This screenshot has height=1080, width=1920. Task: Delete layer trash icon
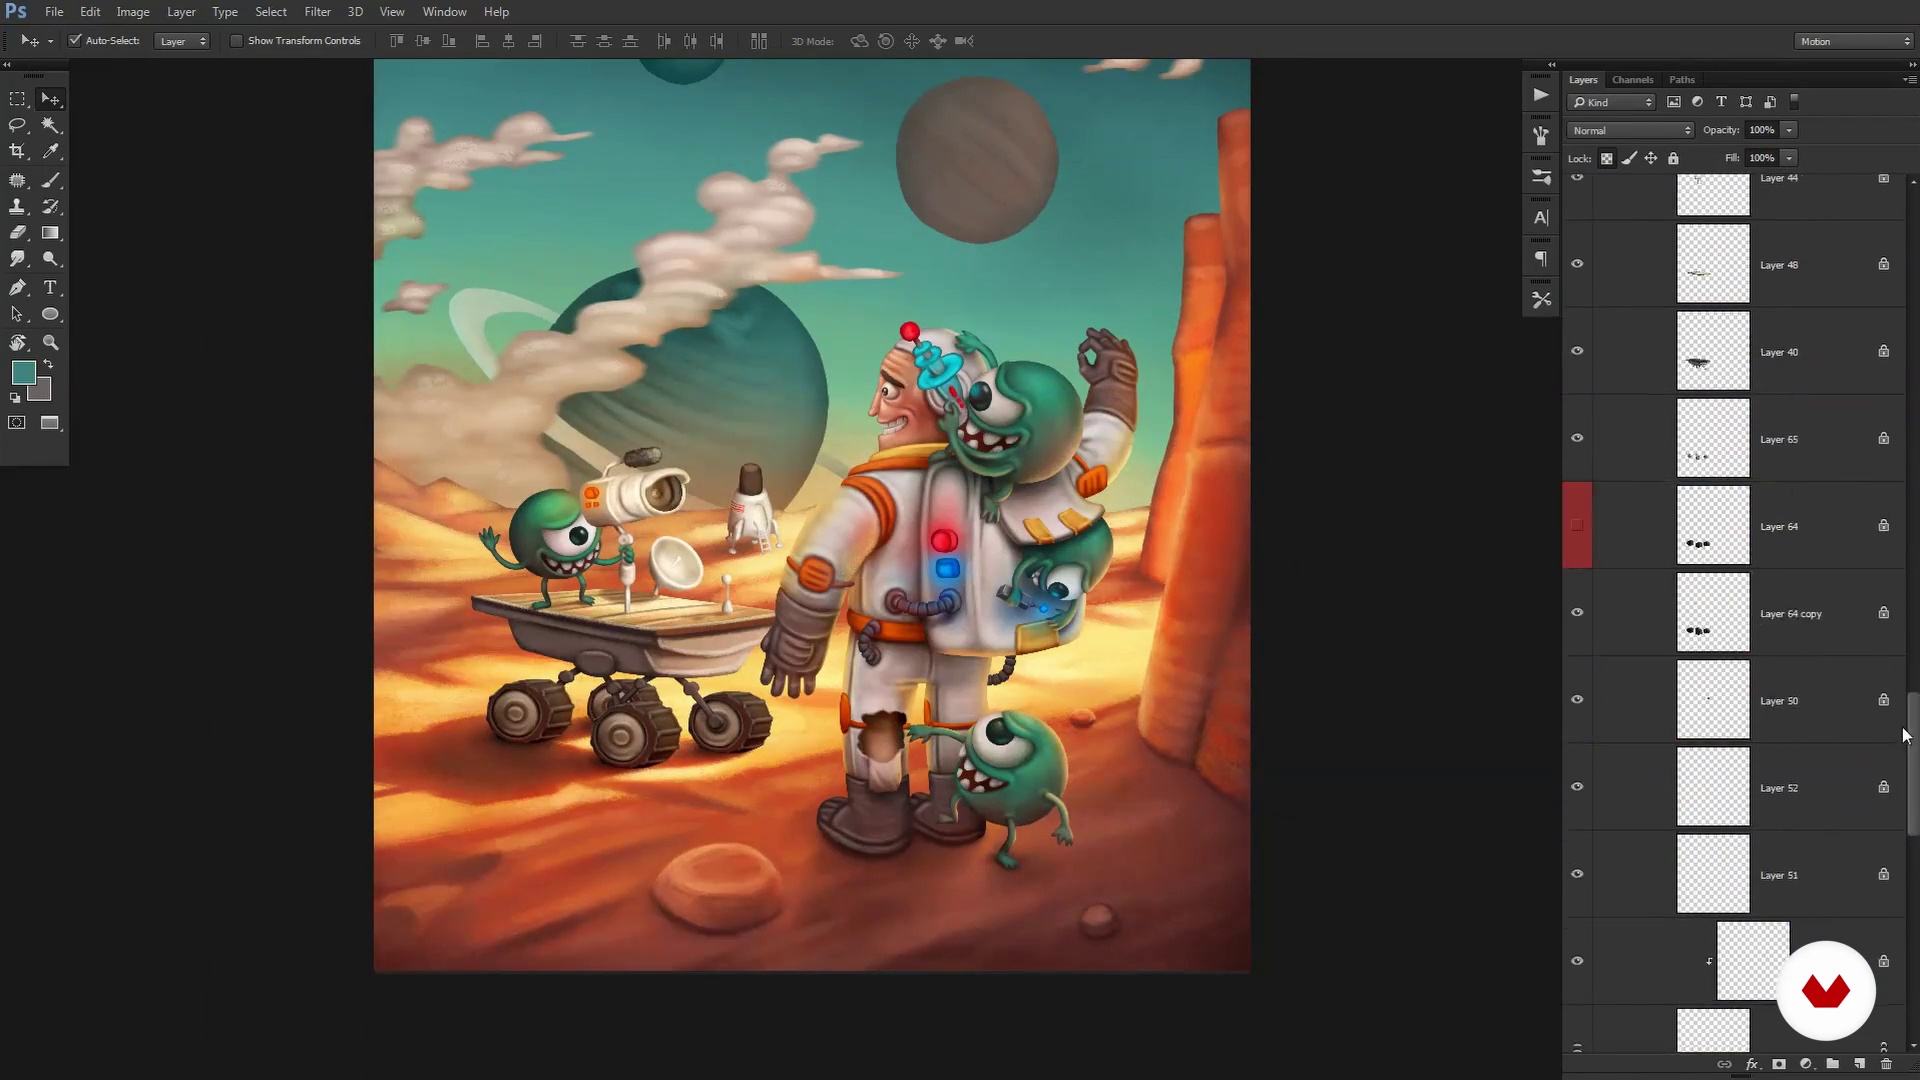pos(1886,1064)
